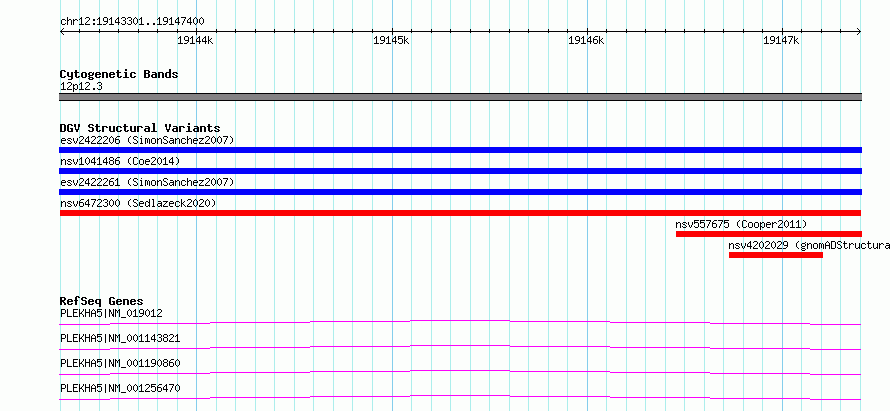Click the red bar under nsv6472300

pyautogui.click(x=460, y=213)
